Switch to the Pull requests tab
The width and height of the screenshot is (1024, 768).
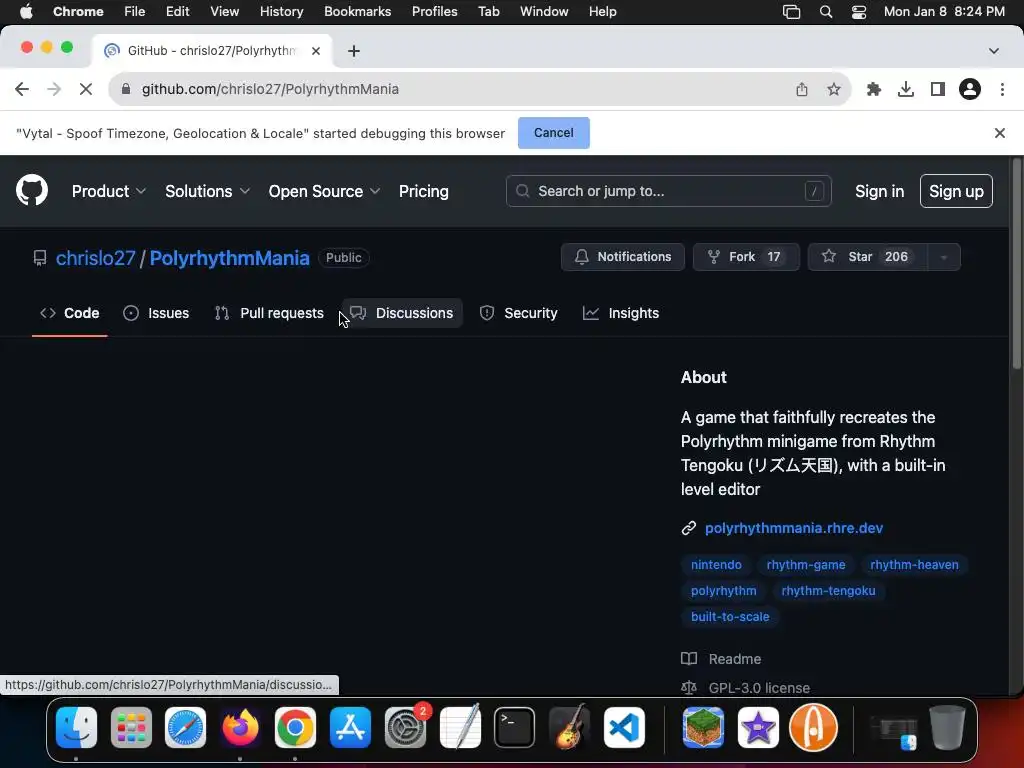[269, 313]
